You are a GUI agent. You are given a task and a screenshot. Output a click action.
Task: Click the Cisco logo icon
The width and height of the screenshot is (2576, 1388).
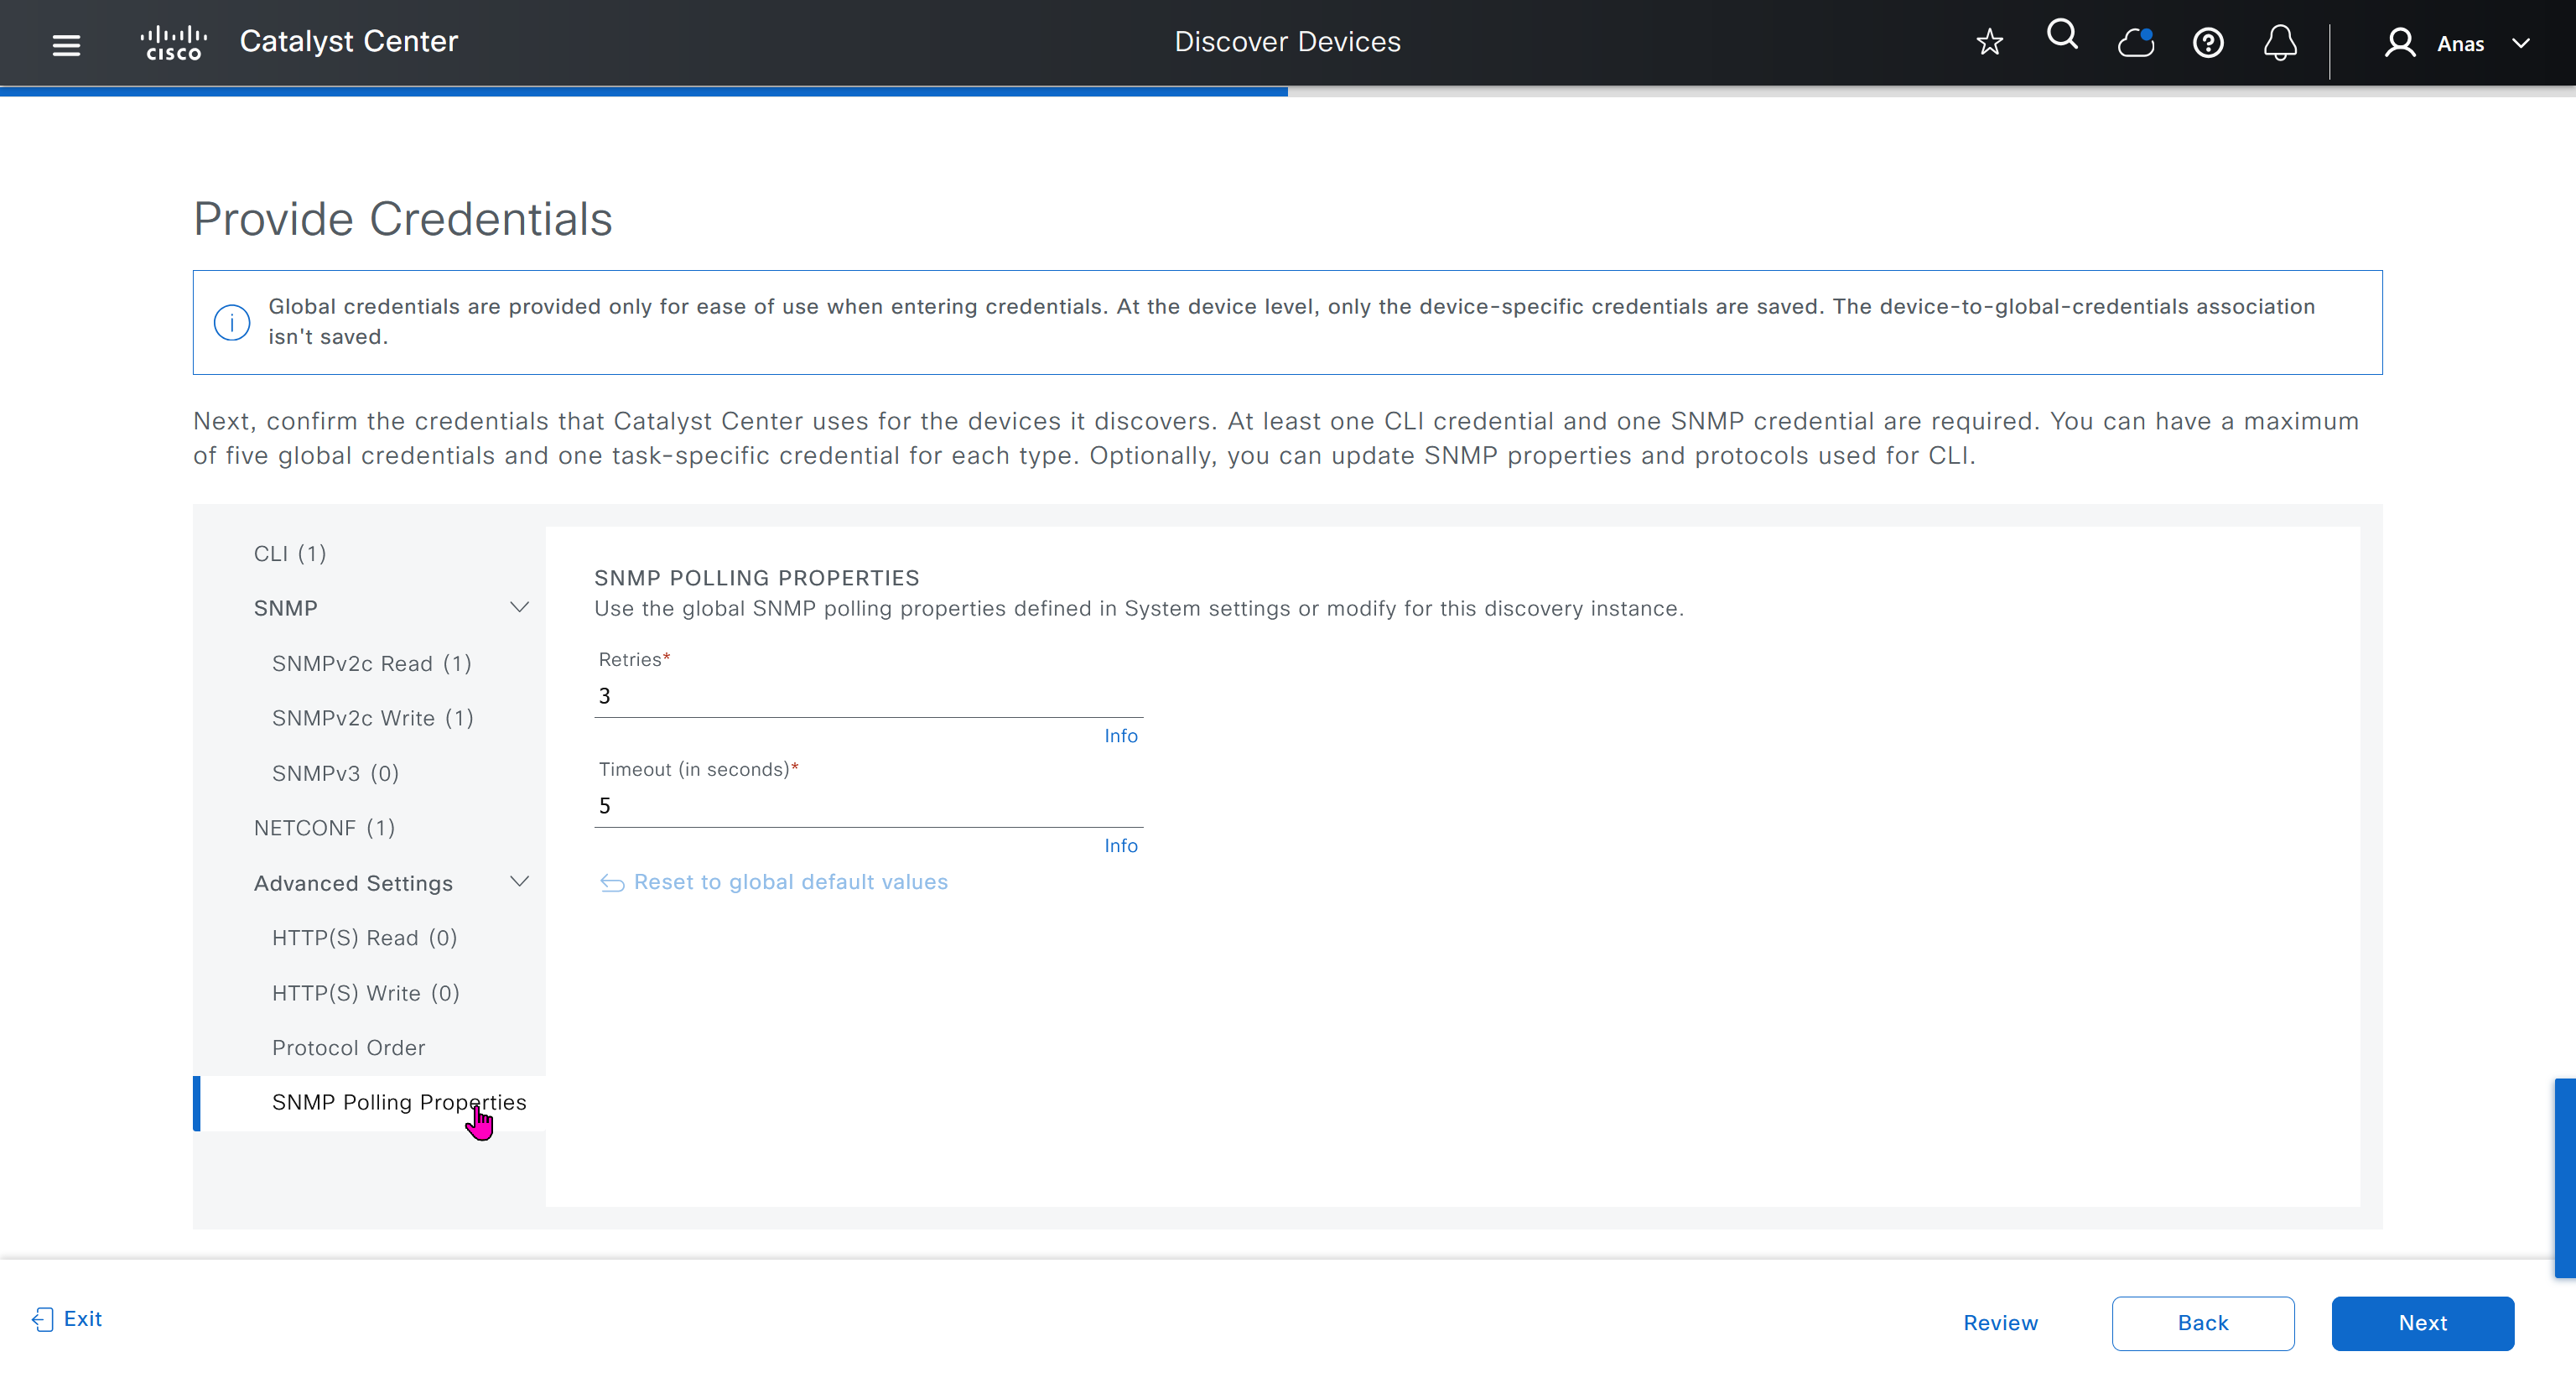coord(174,43)
